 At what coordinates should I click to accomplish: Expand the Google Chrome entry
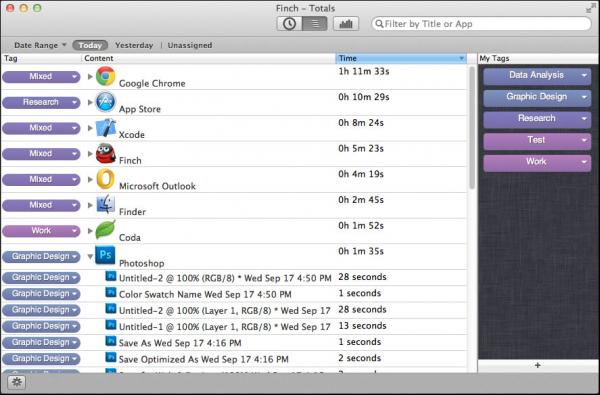tap(90, 77)
